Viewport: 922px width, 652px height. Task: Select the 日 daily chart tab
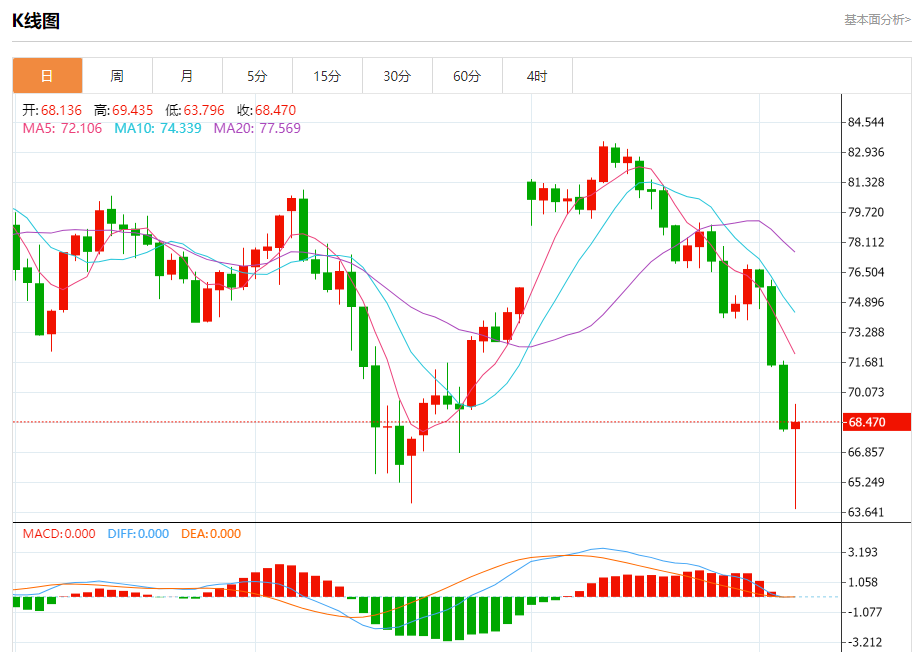[47, 75]
